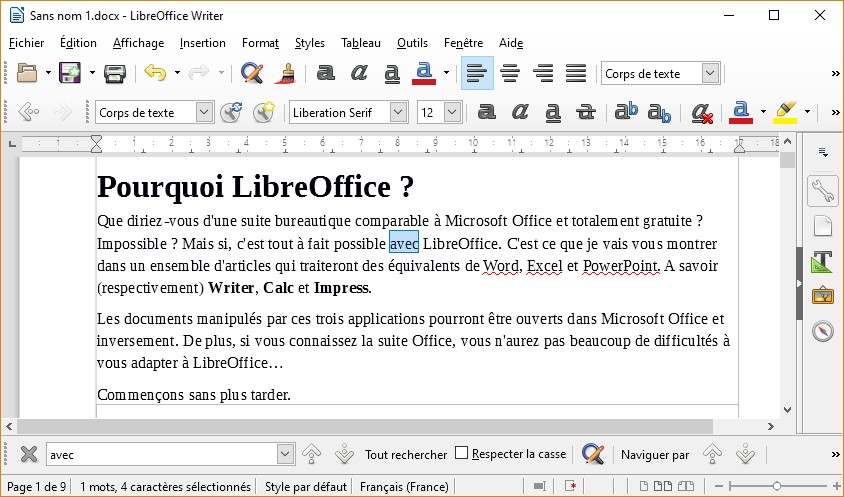Open the Outils menu
This screenshot has height=497, width=844.
click(412, 43)
